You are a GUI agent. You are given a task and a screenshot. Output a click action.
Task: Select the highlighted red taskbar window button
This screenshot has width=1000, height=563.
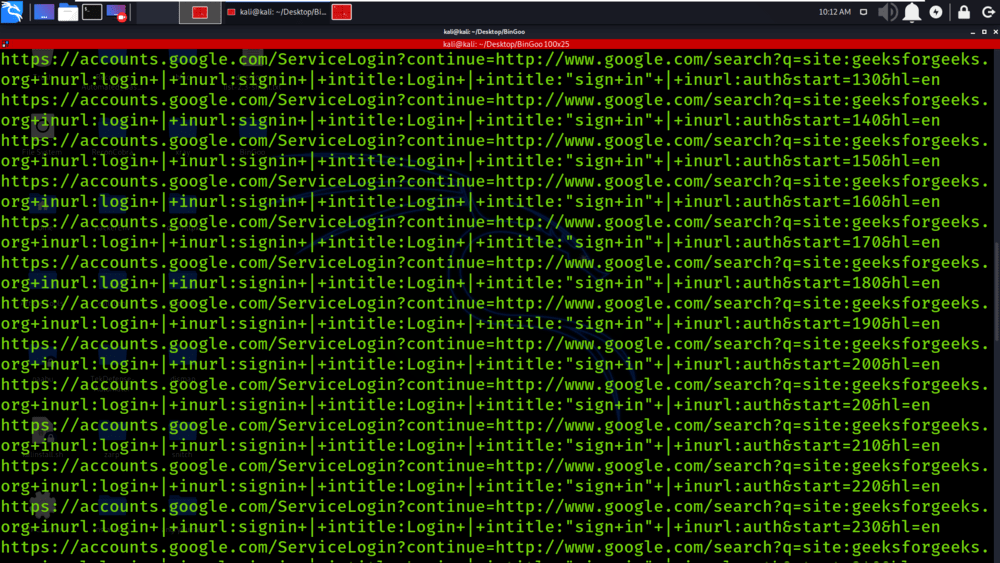(200, 12)
